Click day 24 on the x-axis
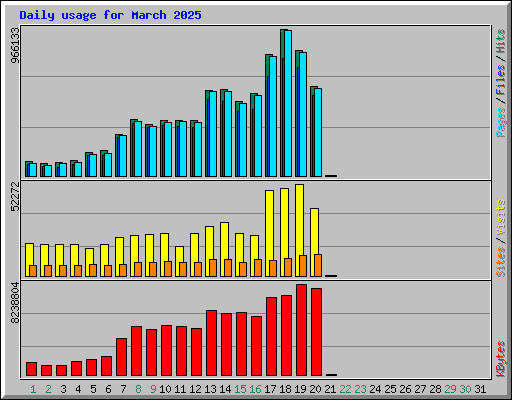 point(375,389)
